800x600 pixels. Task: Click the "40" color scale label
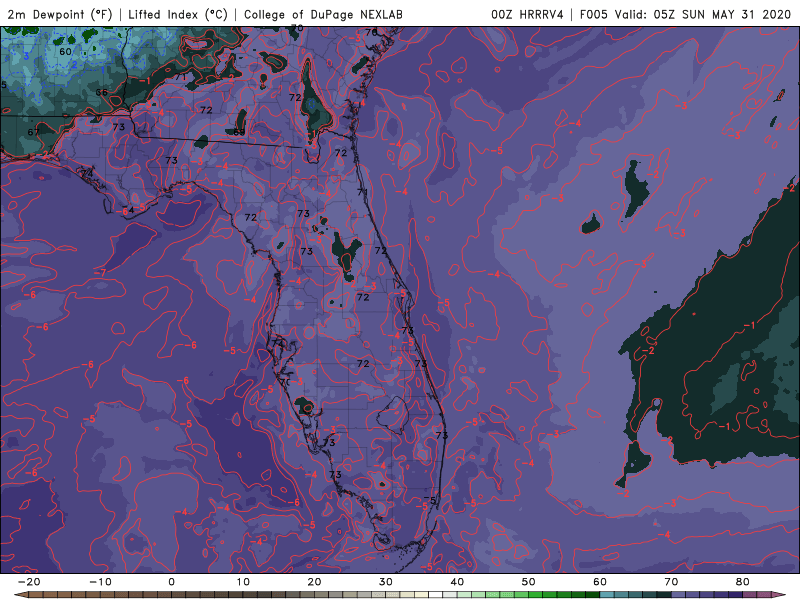[457, 582]
